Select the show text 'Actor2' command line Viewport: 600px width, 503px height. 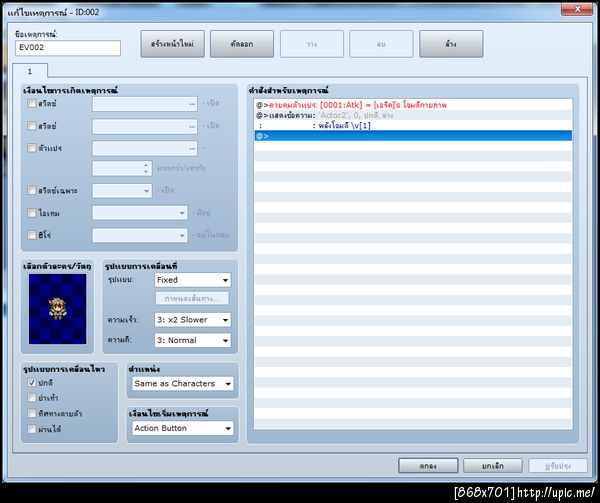pyautogui.click(x=413, y=115)
